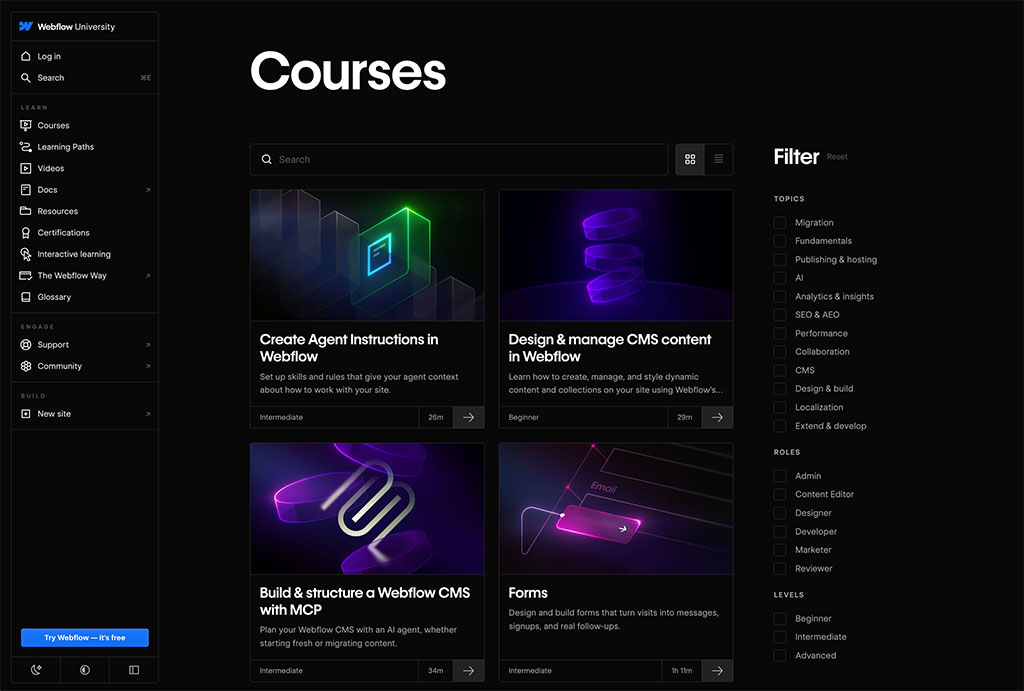Click the Community icon
This screenshot has width=1024, height=691.
tap(25, 366)
